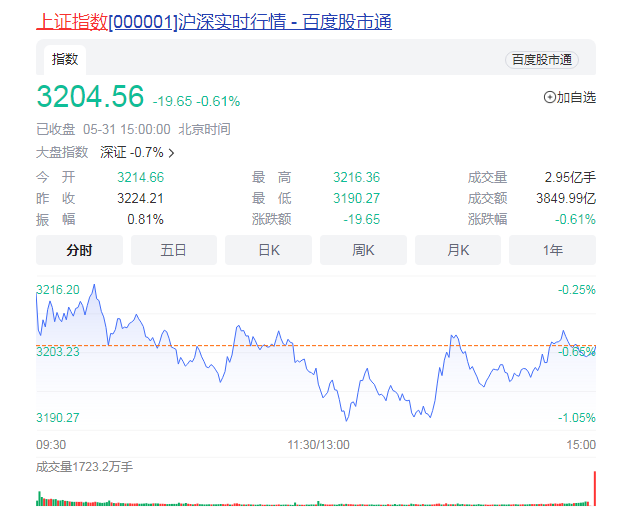Click the 百度股市通 badge button
The image size is (621, 519).
click(542, 60)
